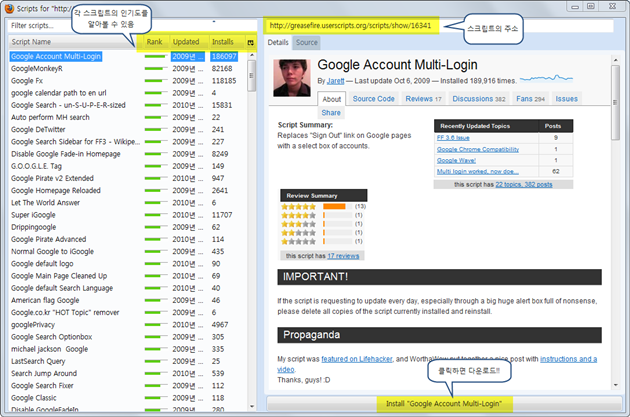Open the Discussions tab
Viewport: 630px width, 417px height.
tap(479, 99)
